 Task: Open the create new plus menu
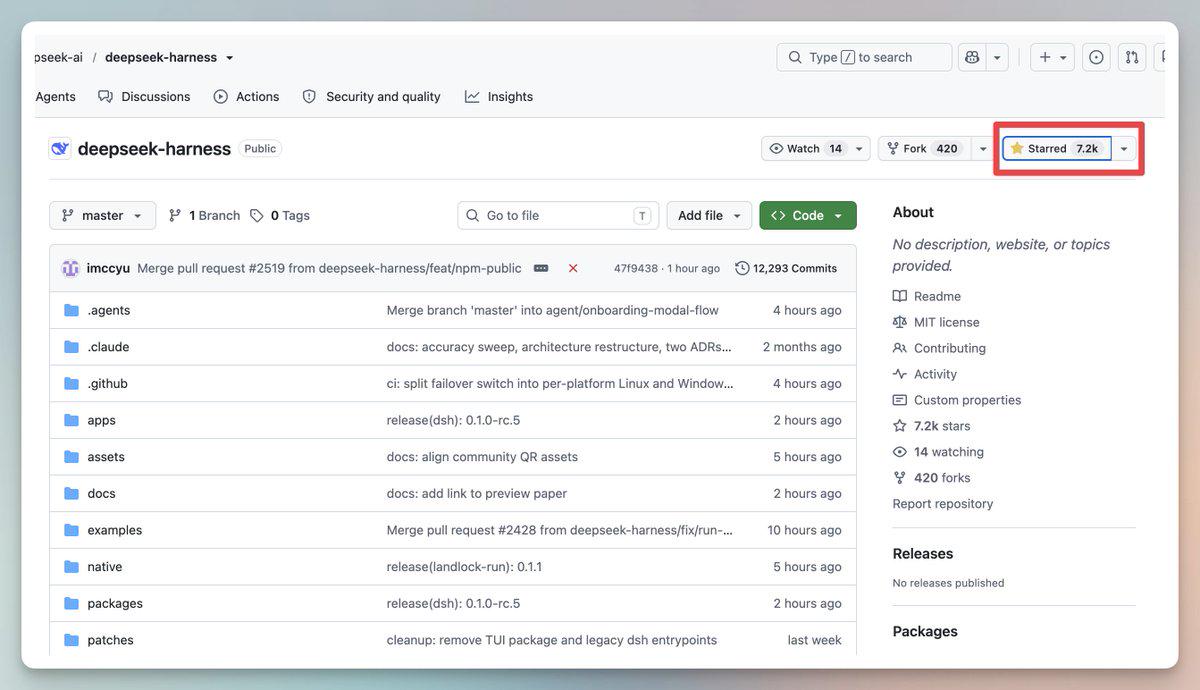point(1052,57)
